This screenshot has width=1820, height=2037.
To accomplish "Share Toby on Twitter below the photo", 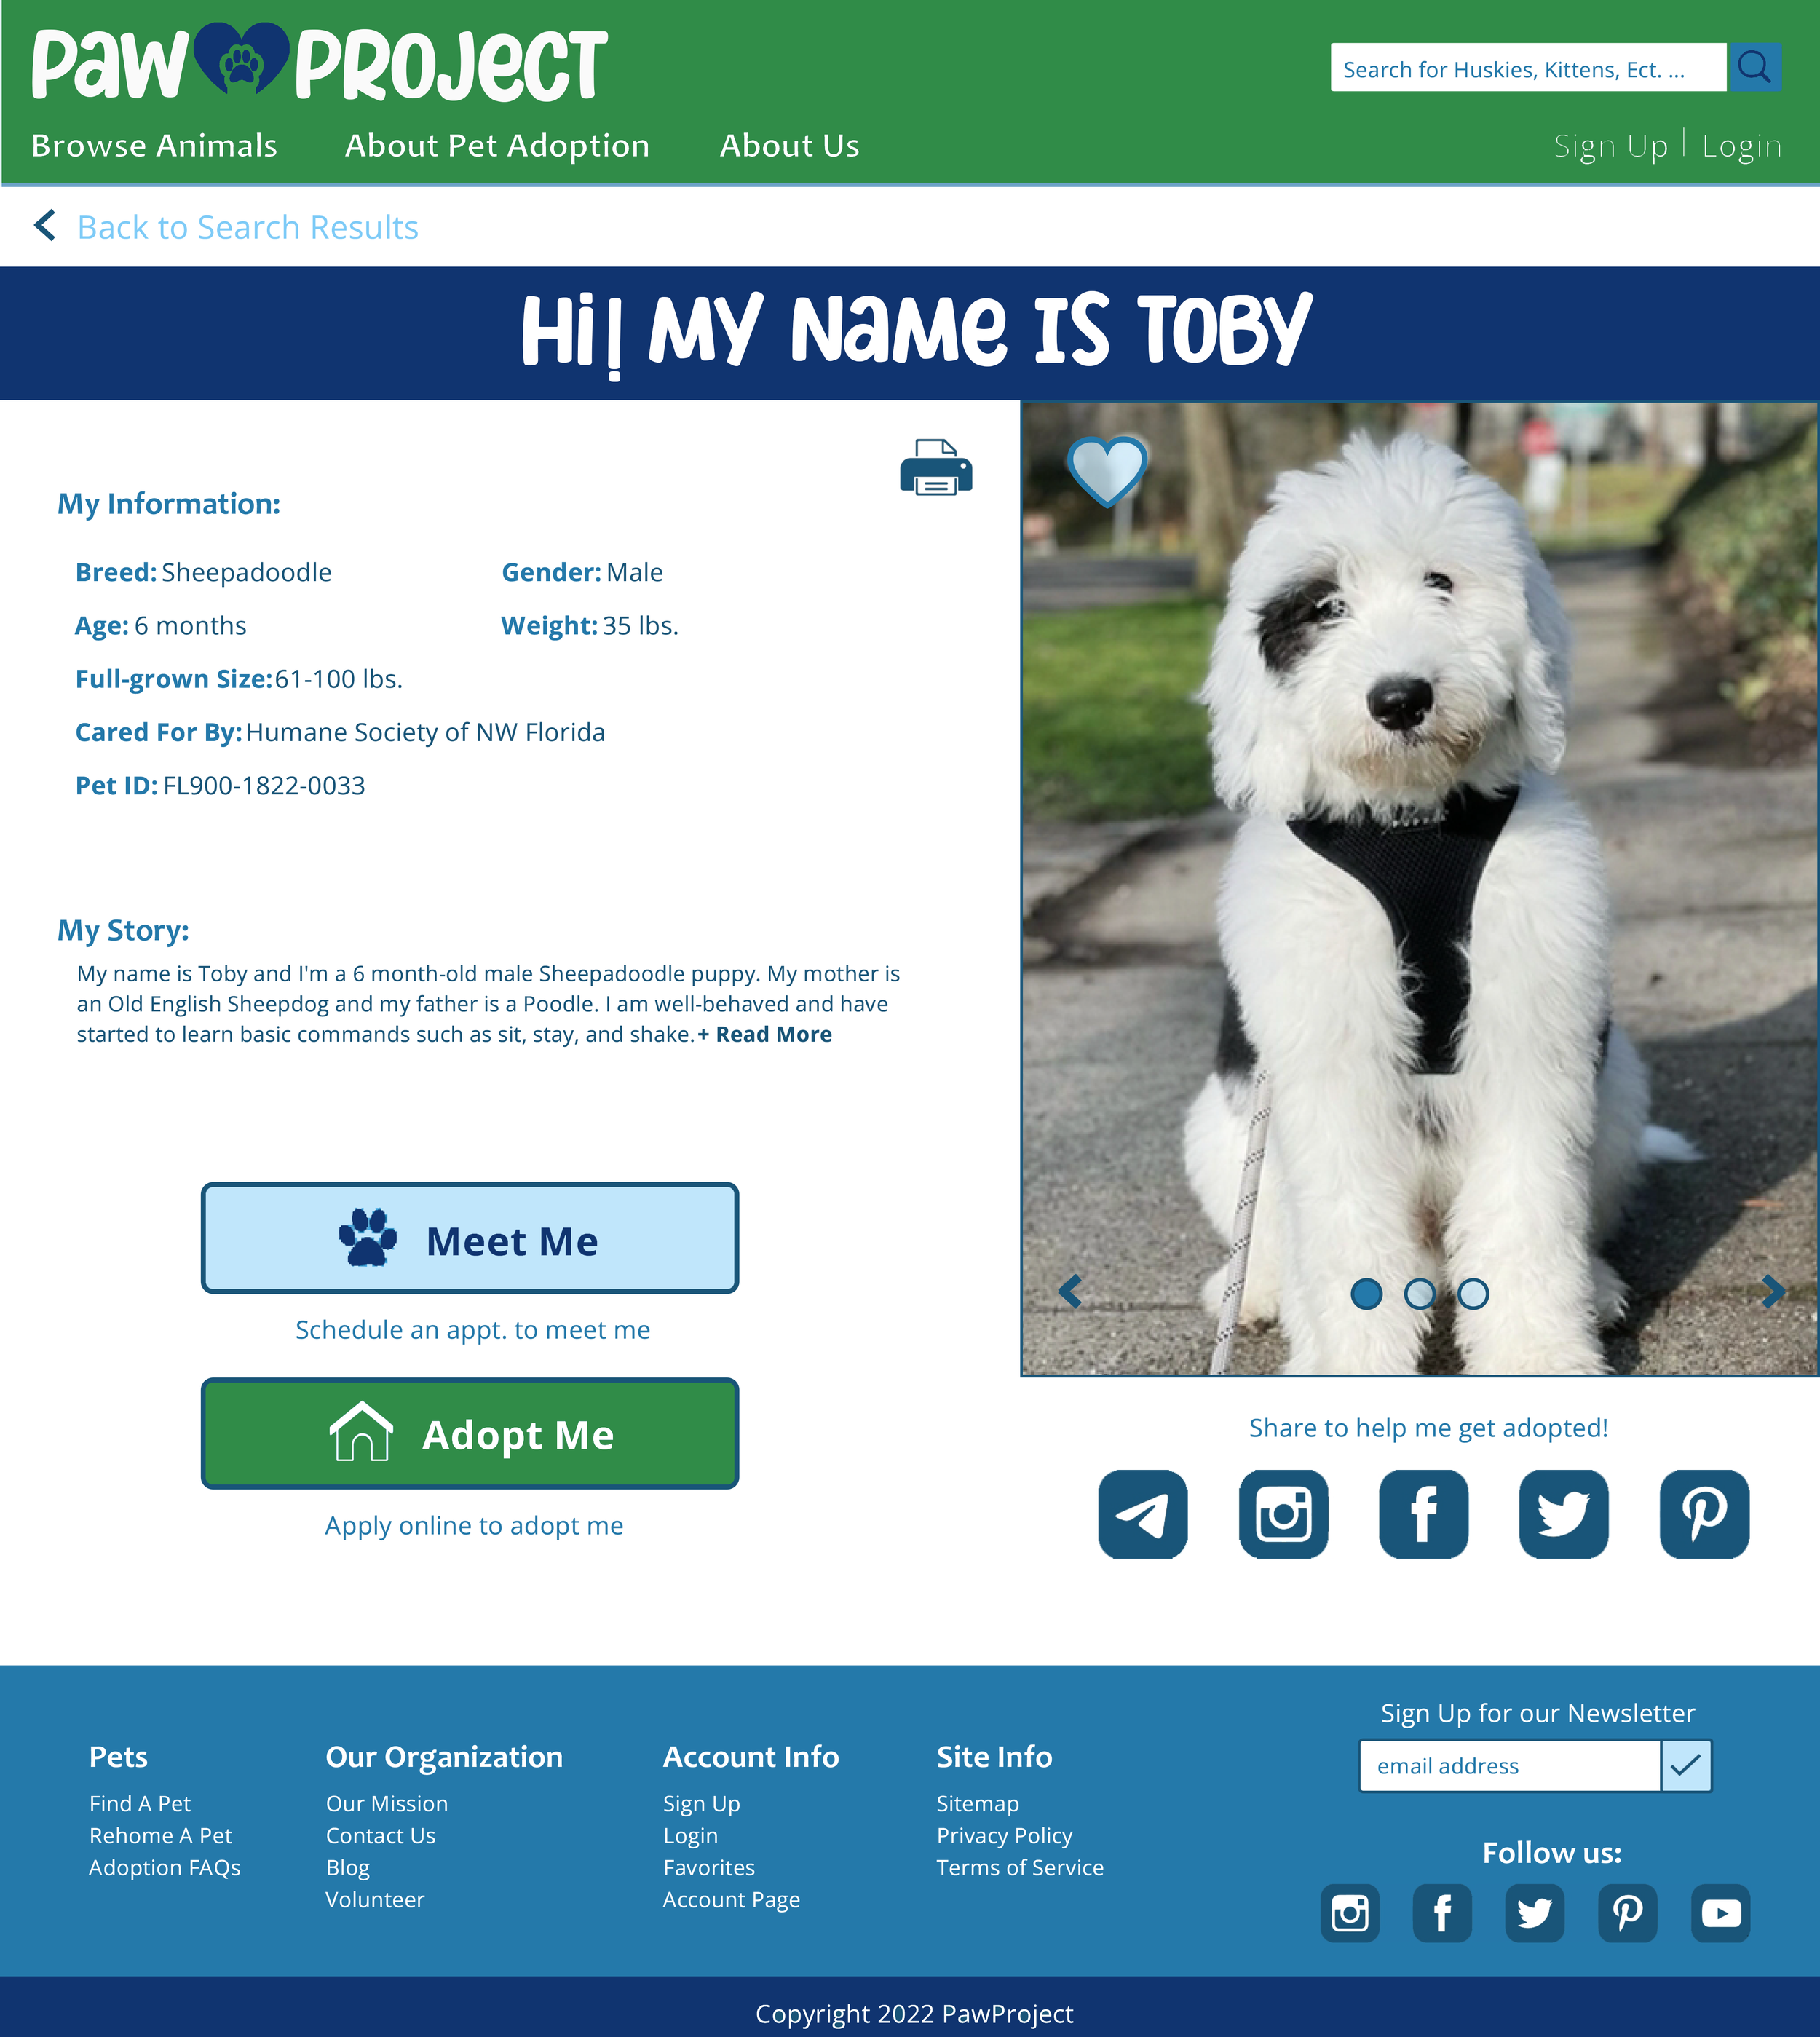I will point(1564,1514).
